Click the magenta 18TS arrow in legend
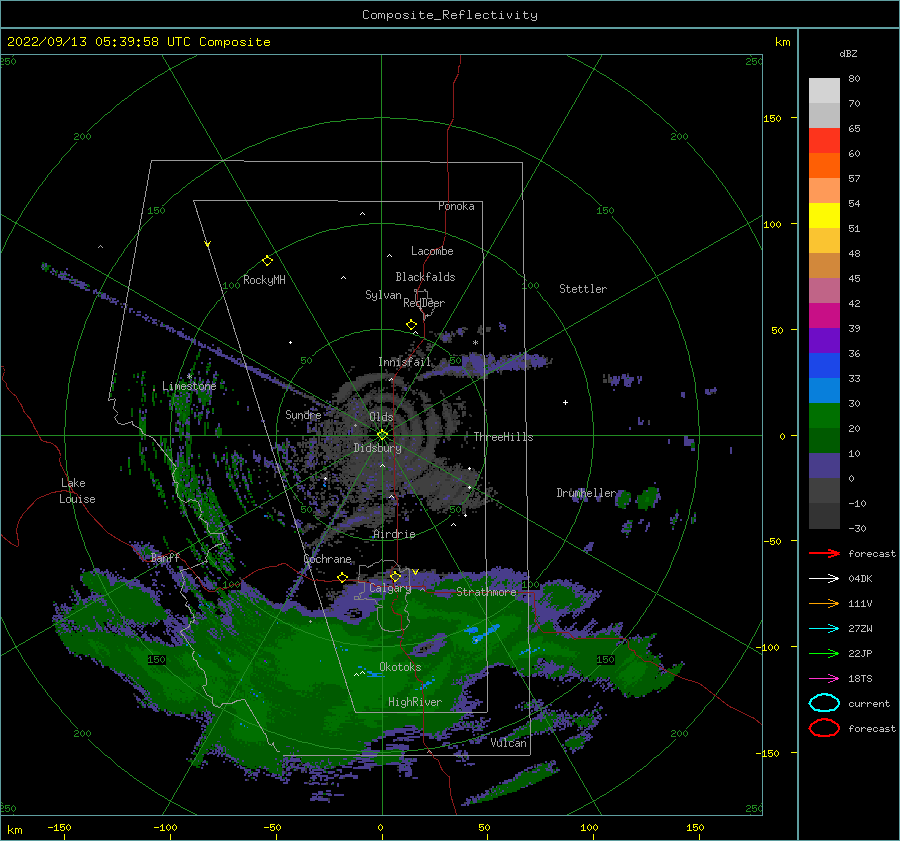This screenshot has width=900, height=841. pos(824,679)
